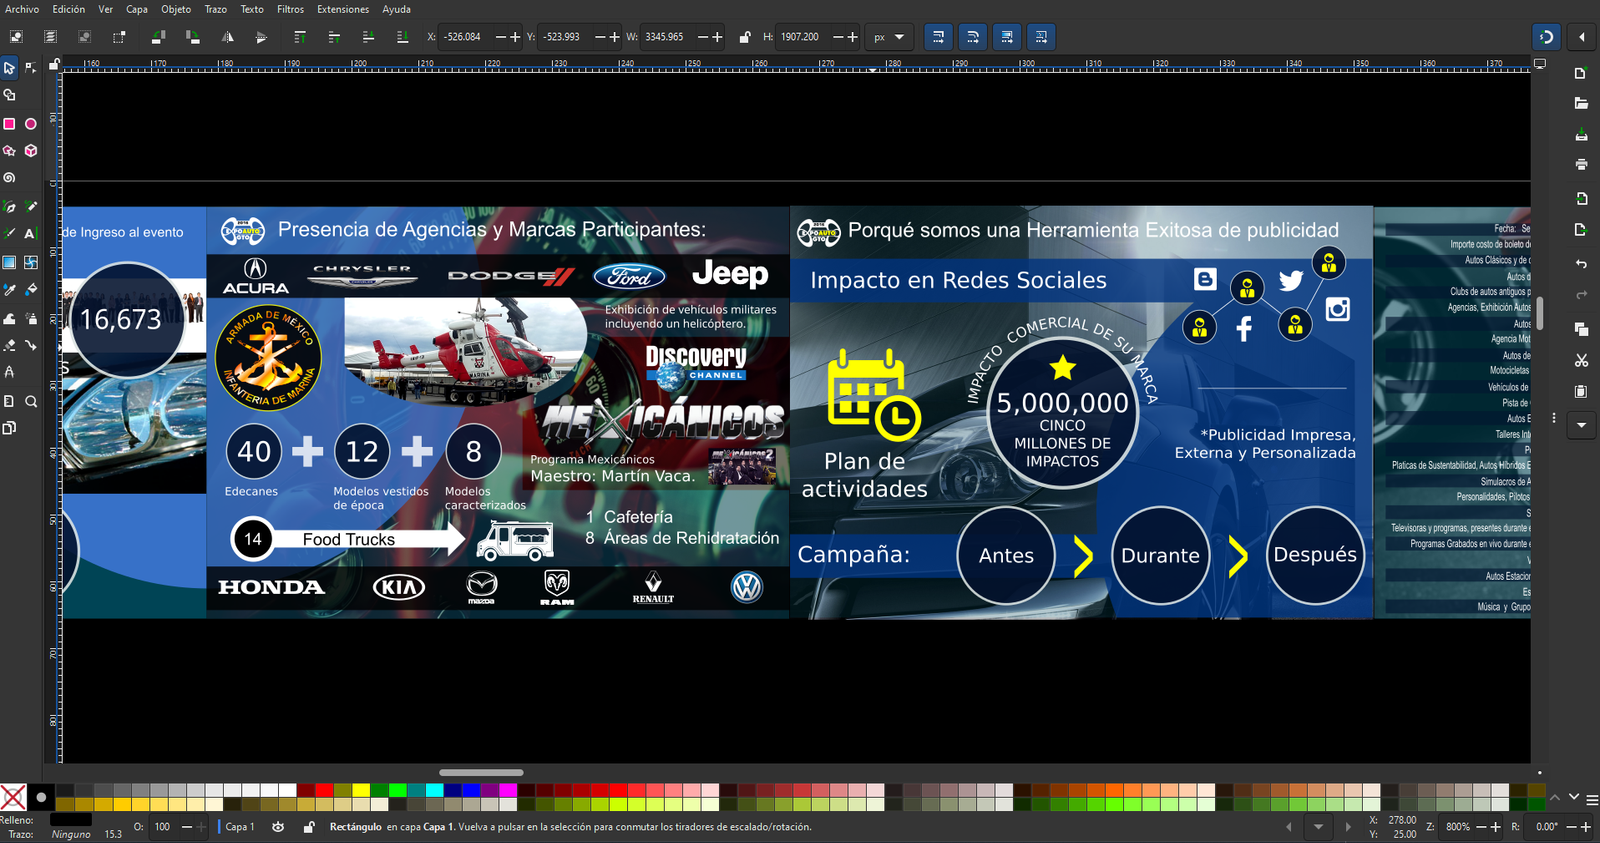Choose the Spiral tool
This screenshot has height=843, width=1600.
point(9,178)
